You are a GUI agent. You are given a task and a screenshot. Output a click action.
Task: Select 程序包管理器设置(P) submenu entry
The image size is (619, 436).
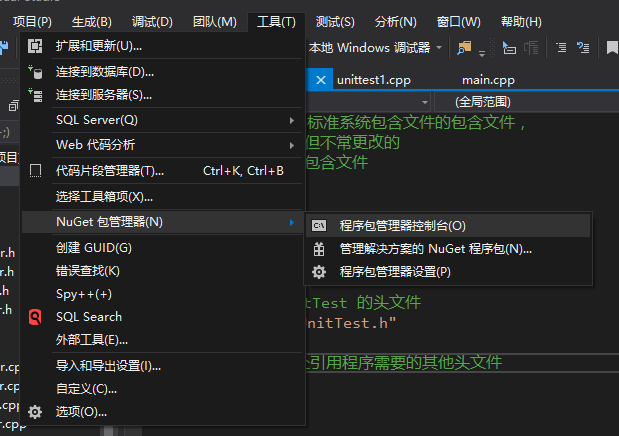pyautogui.click(x=448, y=272)
